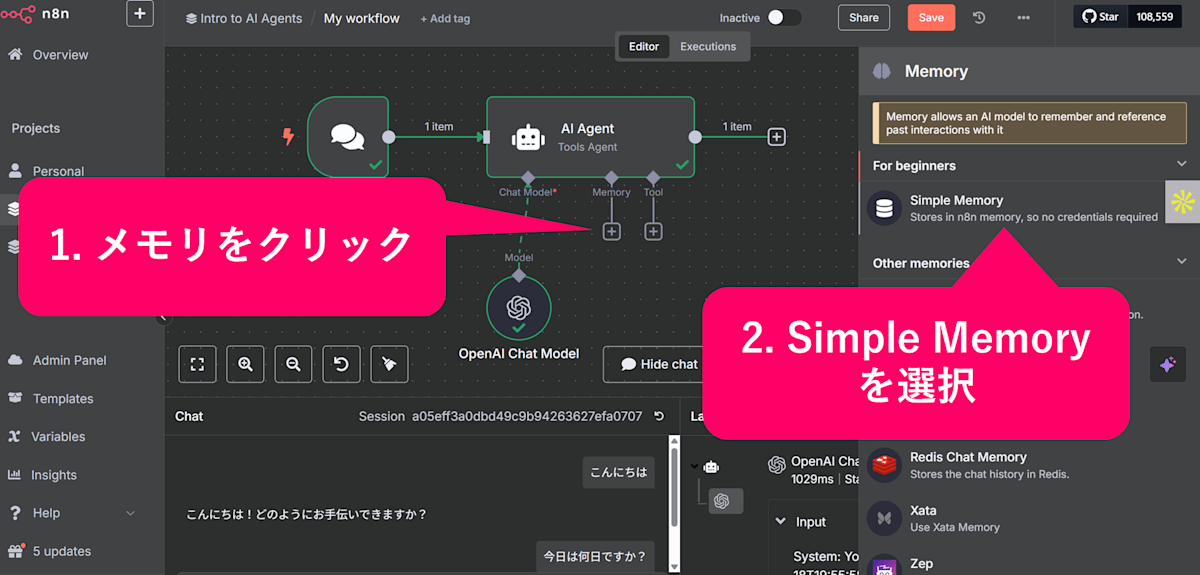This screenshot has height=575, width=1200.
Task: Expand the Help menu
Action: pyautogui.click(x=72, y=513)
